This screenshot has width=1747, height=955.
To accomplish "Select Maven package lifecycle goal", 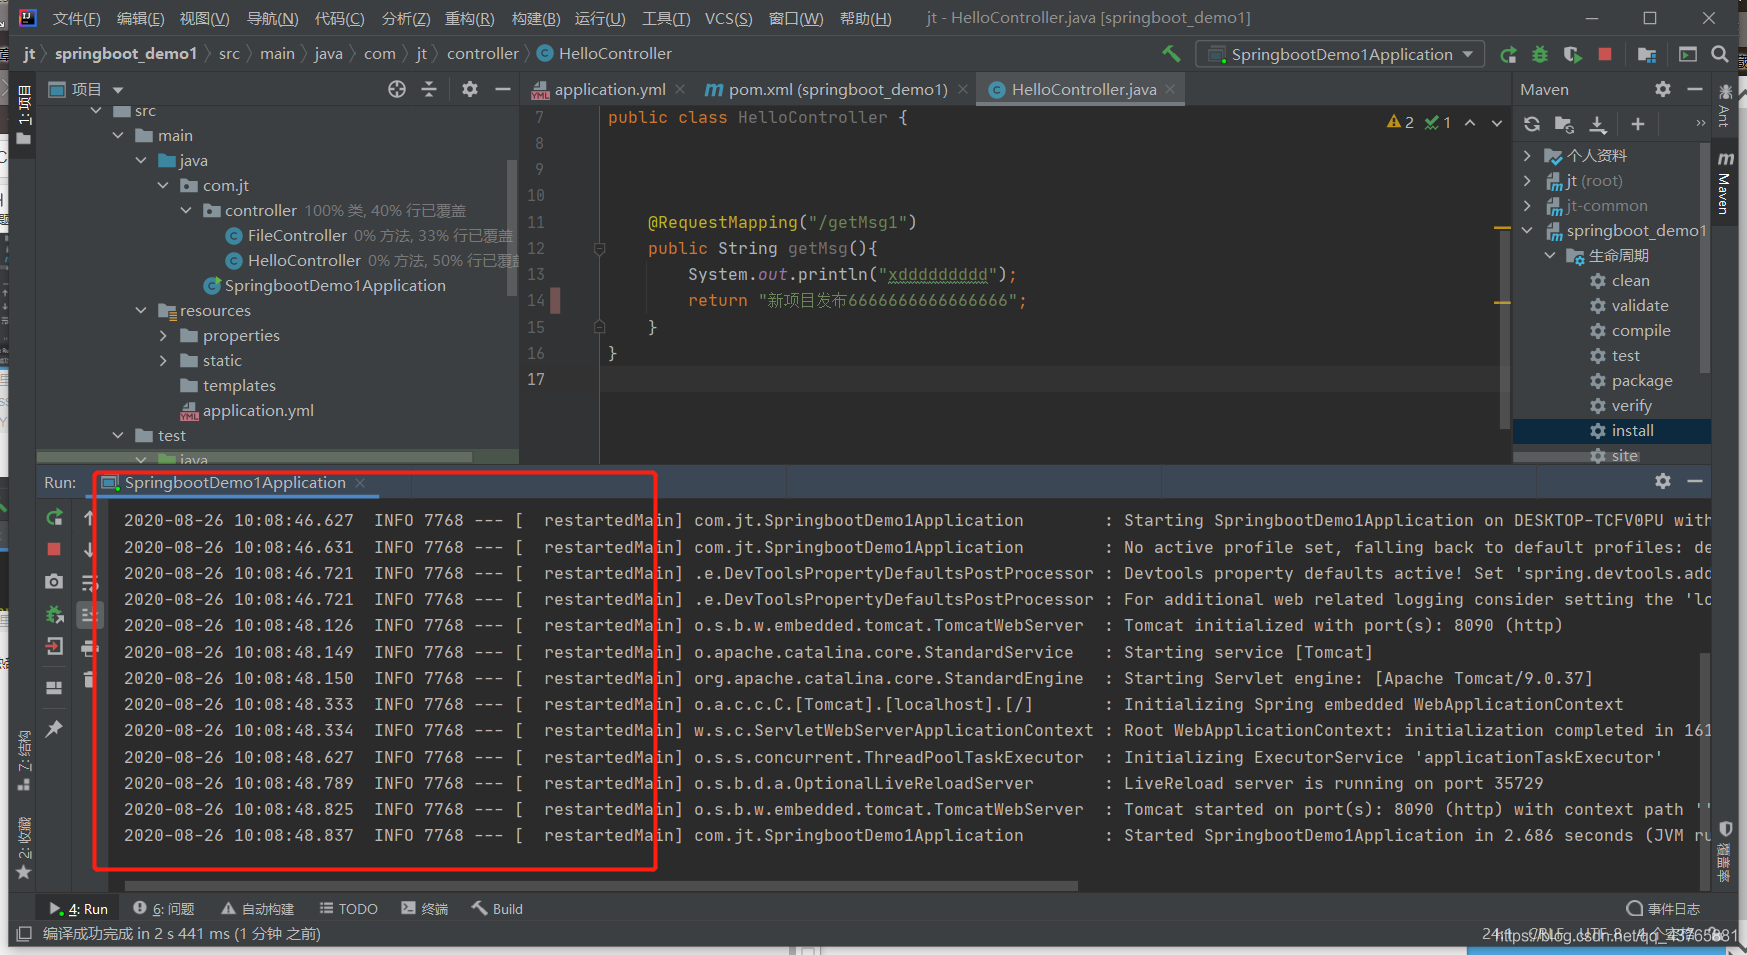I will pyautogui.click(x=1641, y=380).
